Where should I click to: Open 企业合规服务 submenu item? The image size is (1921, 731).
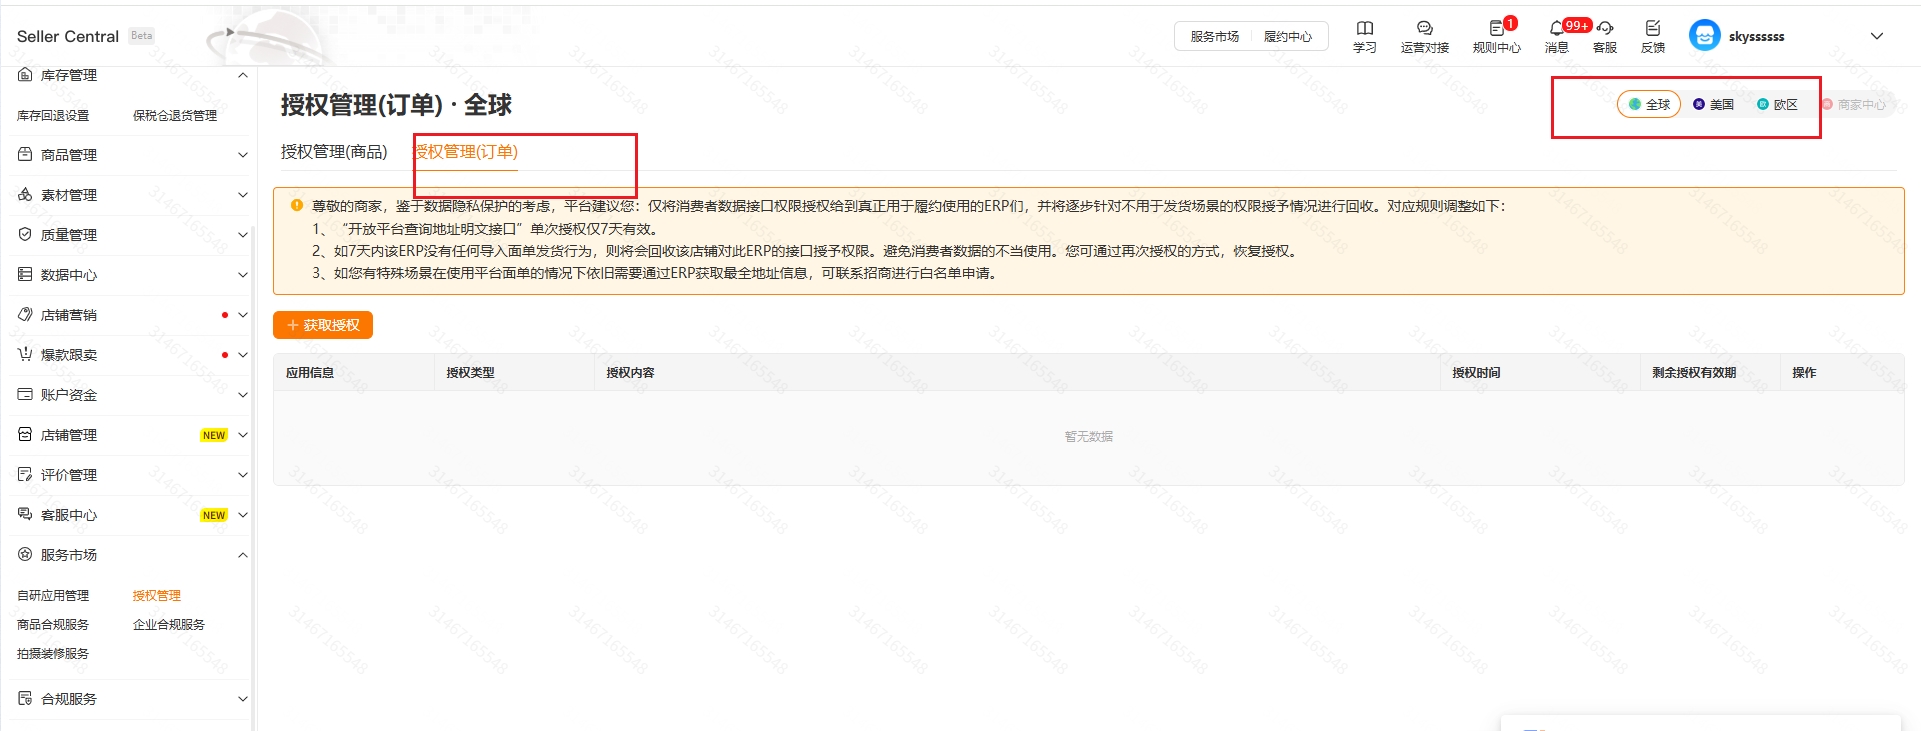169,625
